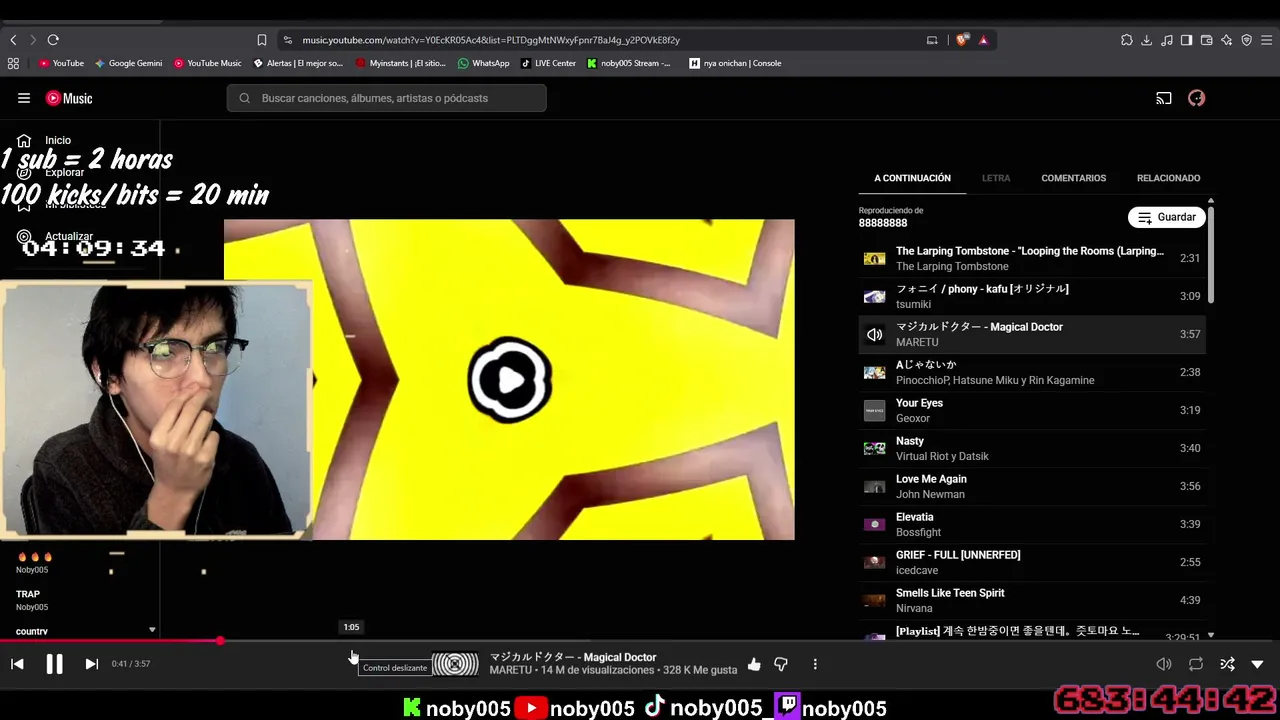1280x720 pixels.
Task: Click the video play overlay button
Action: click(x=510, y=380)
